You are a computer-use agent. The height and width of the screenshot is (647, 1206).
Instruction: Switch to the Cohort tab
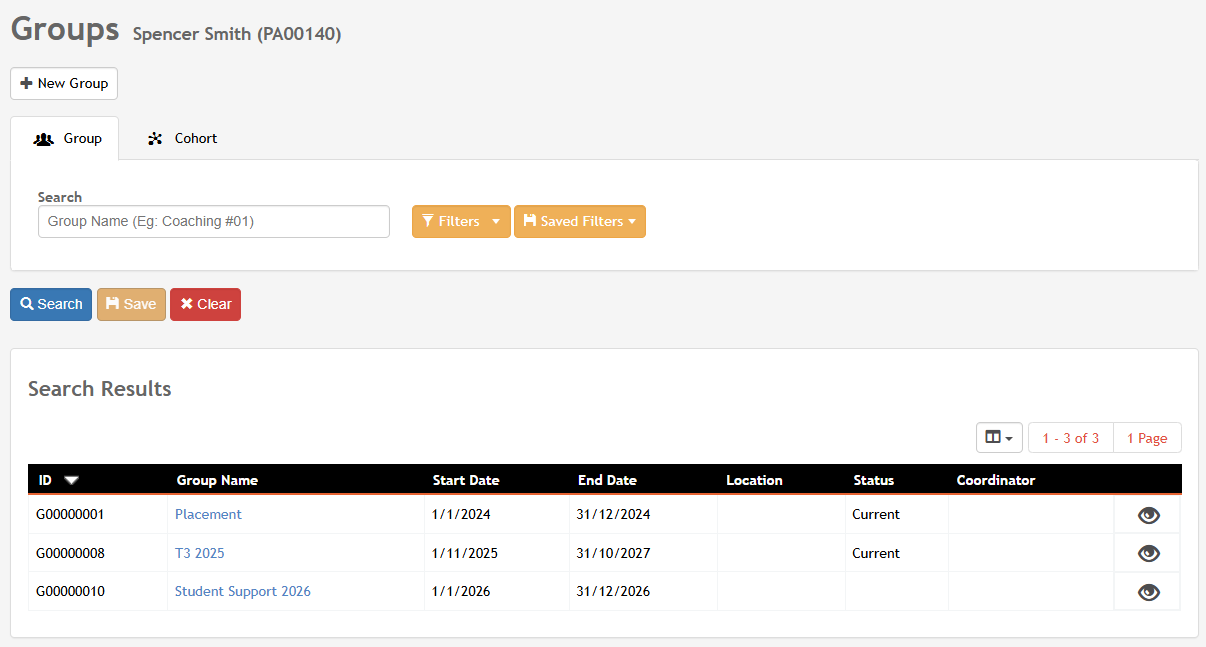(x=182, y=138)
